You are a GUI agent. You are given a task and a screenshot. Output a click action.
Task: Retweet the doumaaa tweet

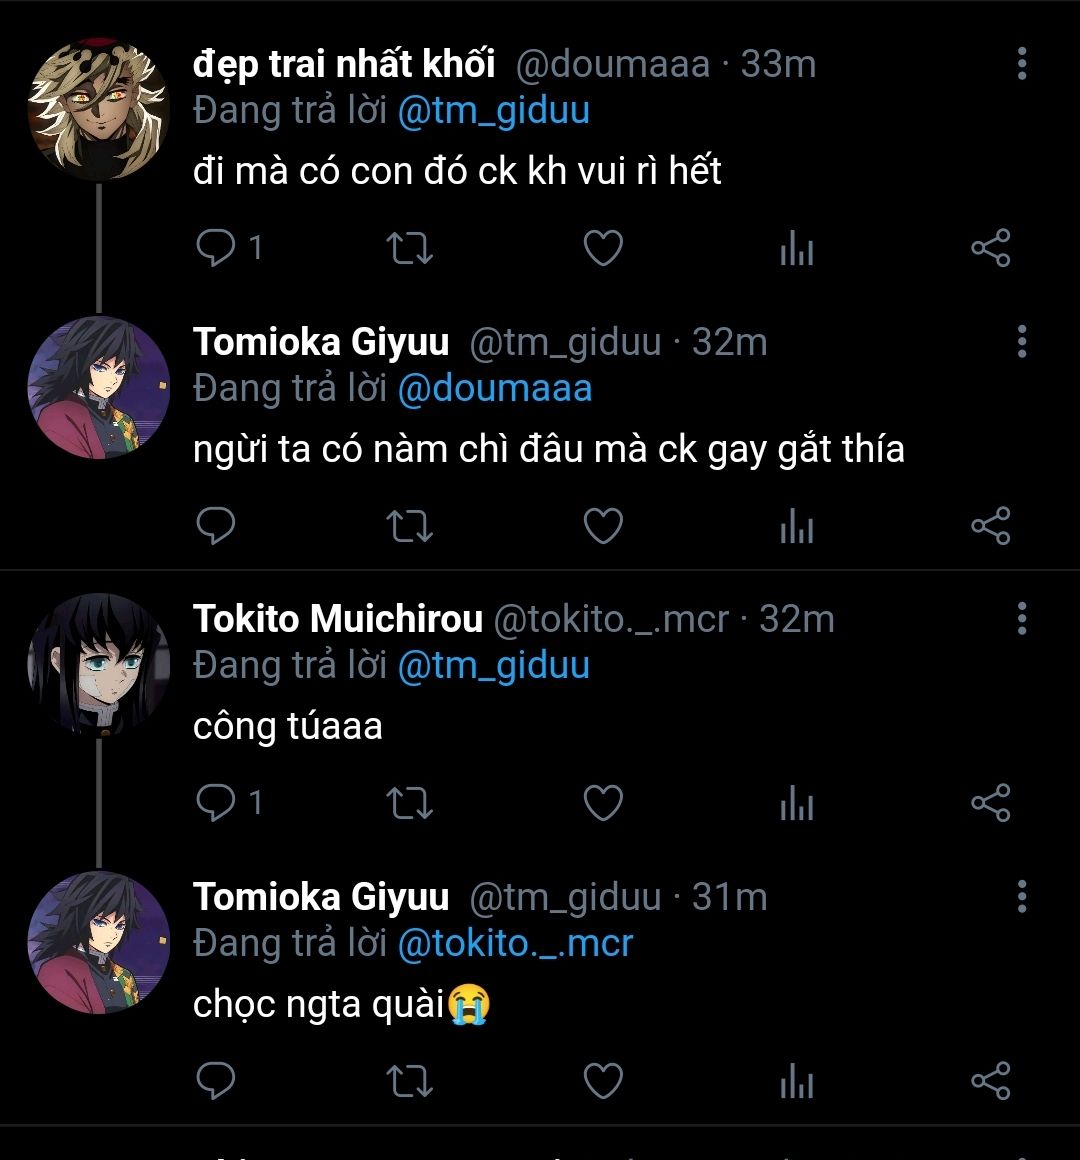pyautogui.click(x=409, y=247)
